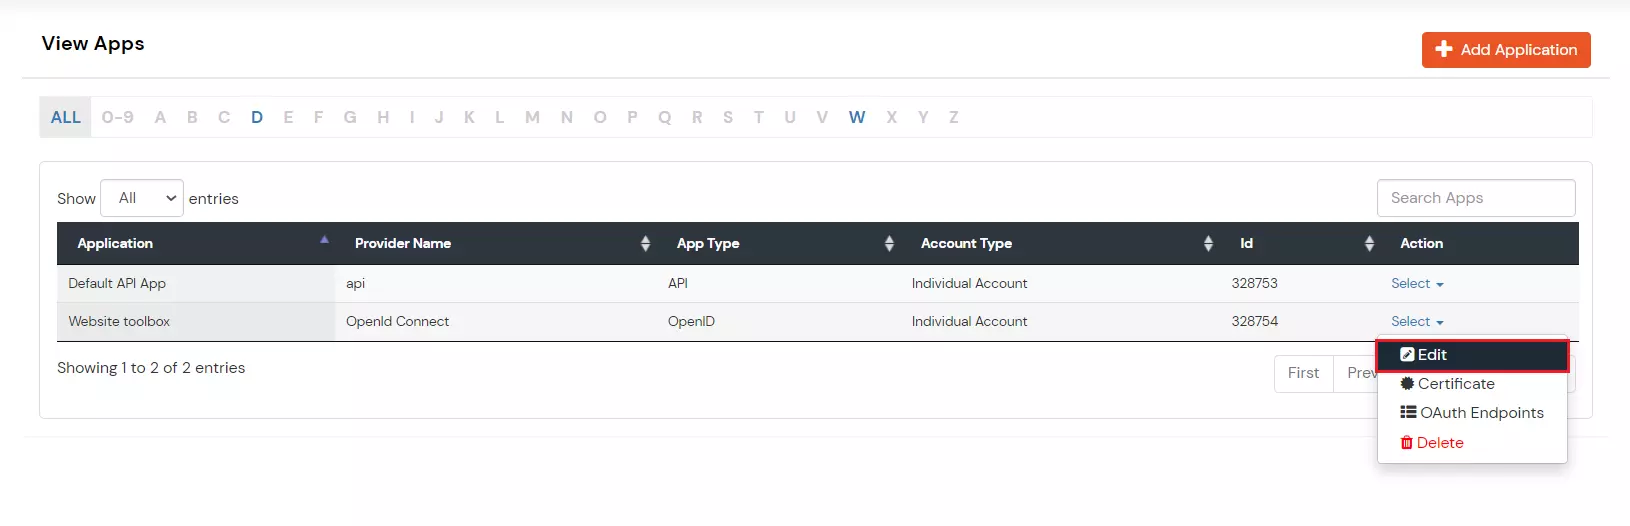The width and height of the screenshot is (1630, 526).
Task: Click Individual Account in Default API App row
Action: [x=970, y=284]
